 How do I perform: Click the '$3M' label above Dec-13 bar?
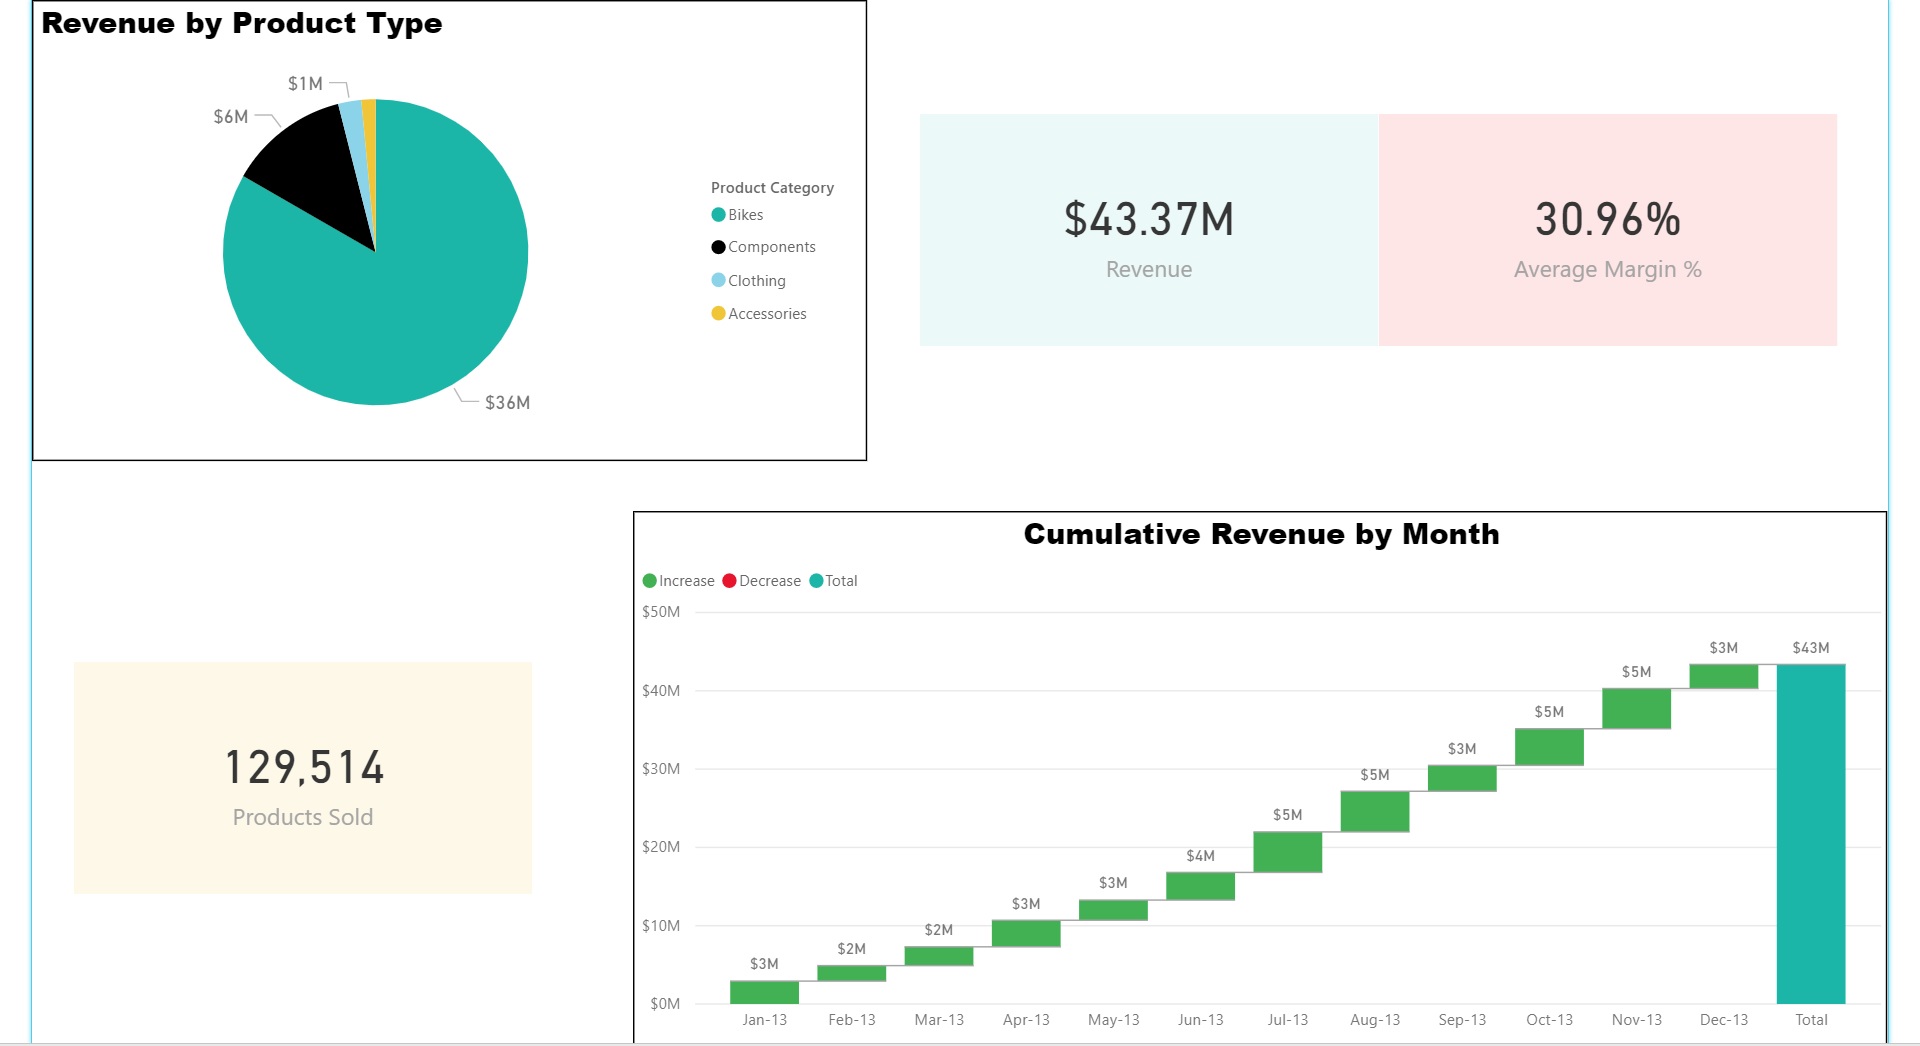[x=1724, y=648]
